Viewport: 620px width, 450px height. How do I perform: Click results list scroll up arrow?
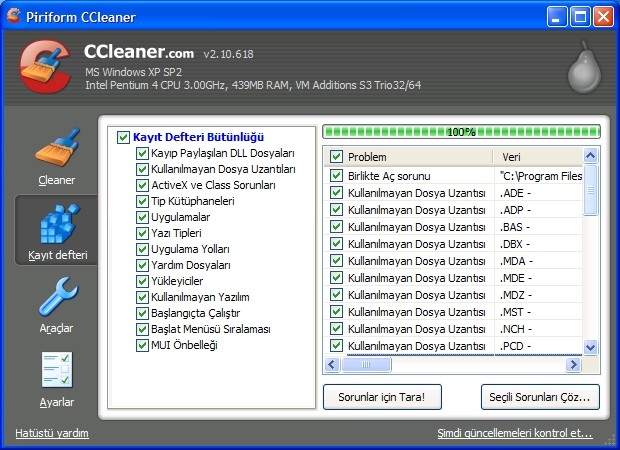click(x=590, y=155)
